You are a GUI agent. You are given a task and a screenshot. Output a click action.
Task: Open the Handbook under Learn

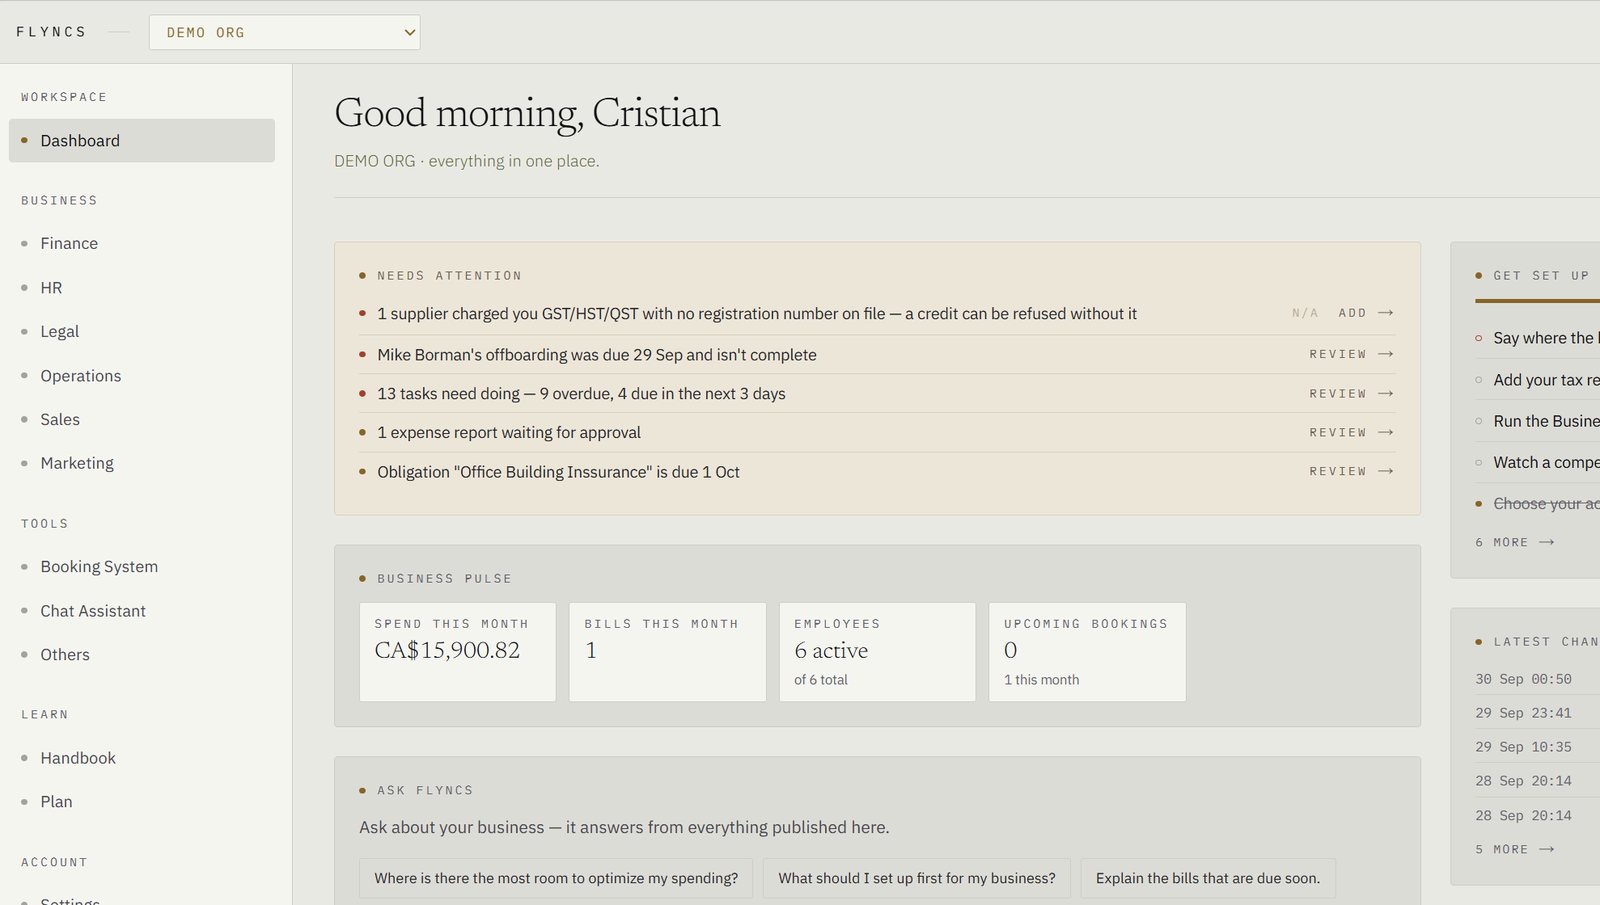(78, 758)
